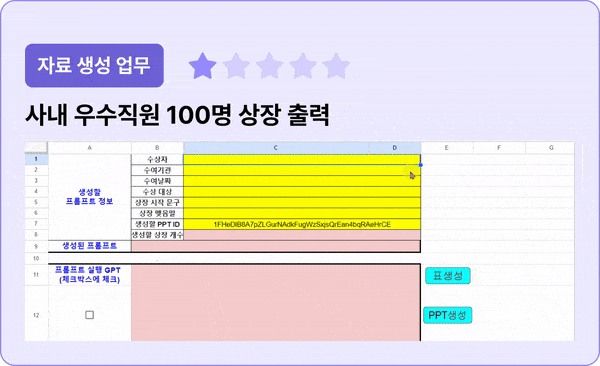Click the 프롬프트 실행 GPT label cell
Screen dimensions: 600x366
tap(90, 275)
